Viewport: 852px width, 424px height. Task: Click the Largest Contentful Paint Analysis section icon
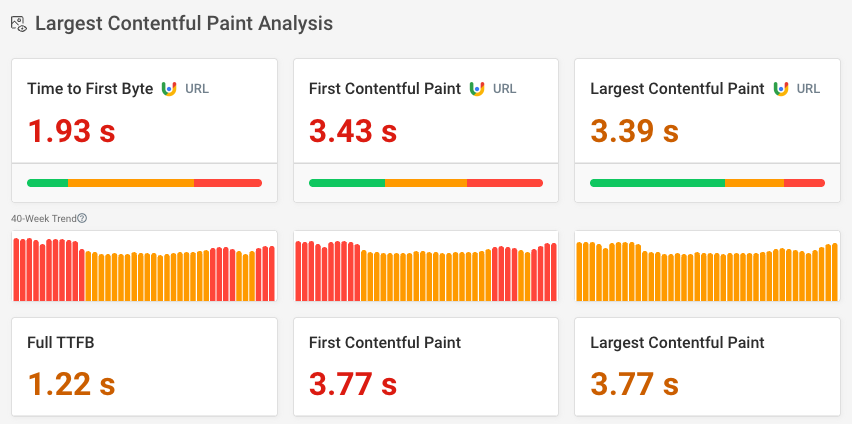pos(18,24)
